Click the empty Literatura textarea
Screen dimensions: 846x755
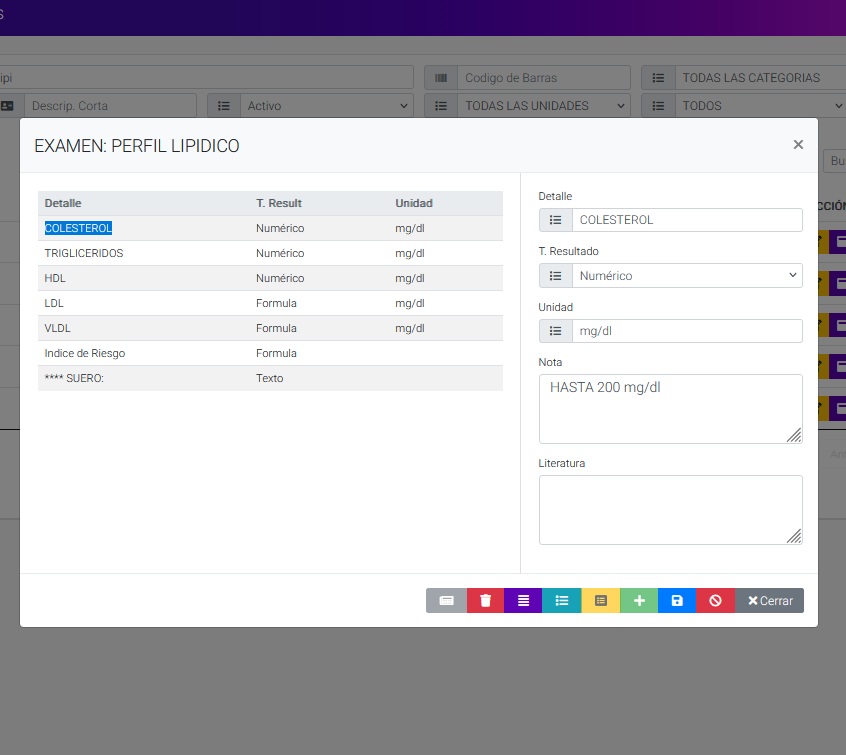click(670, 509)
